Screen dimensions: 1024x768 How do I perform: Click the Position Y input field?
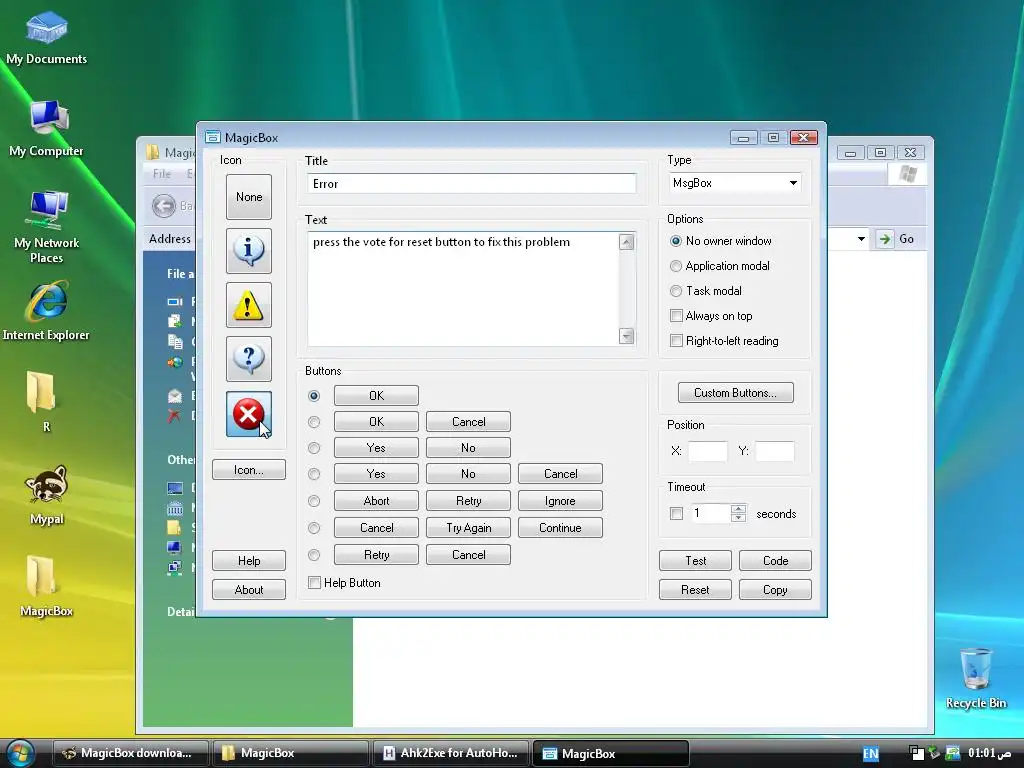pos(775,451)
